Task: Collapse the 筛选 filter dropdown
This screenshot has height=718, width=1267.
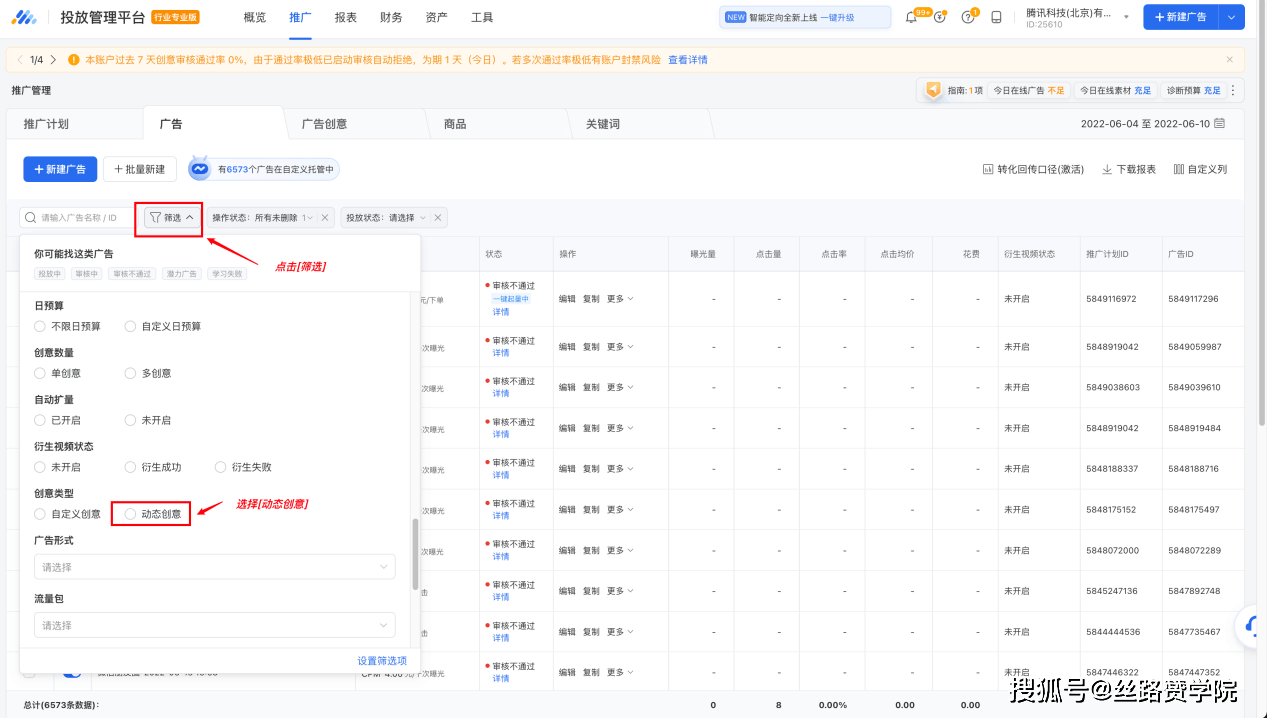Action: [x=171, y=217]
